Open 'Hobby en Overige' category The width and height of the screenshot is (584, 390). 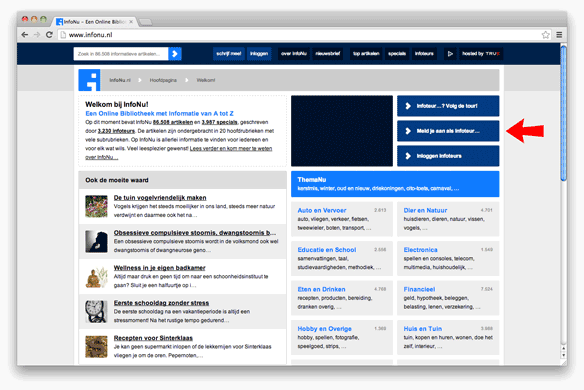tap(324, 329)
